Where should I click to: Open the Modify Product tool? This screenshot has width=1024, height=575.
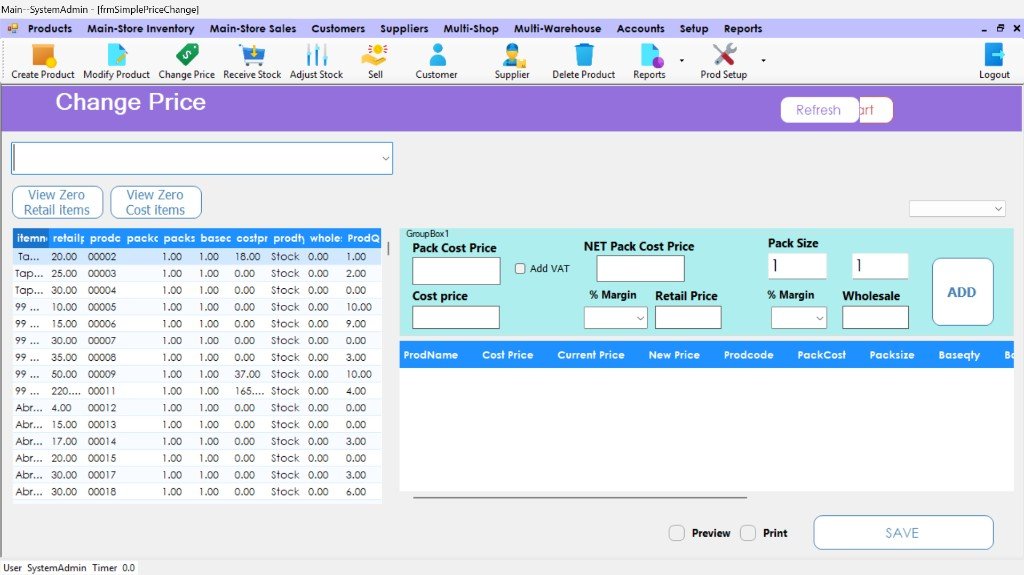pos(116,61)
